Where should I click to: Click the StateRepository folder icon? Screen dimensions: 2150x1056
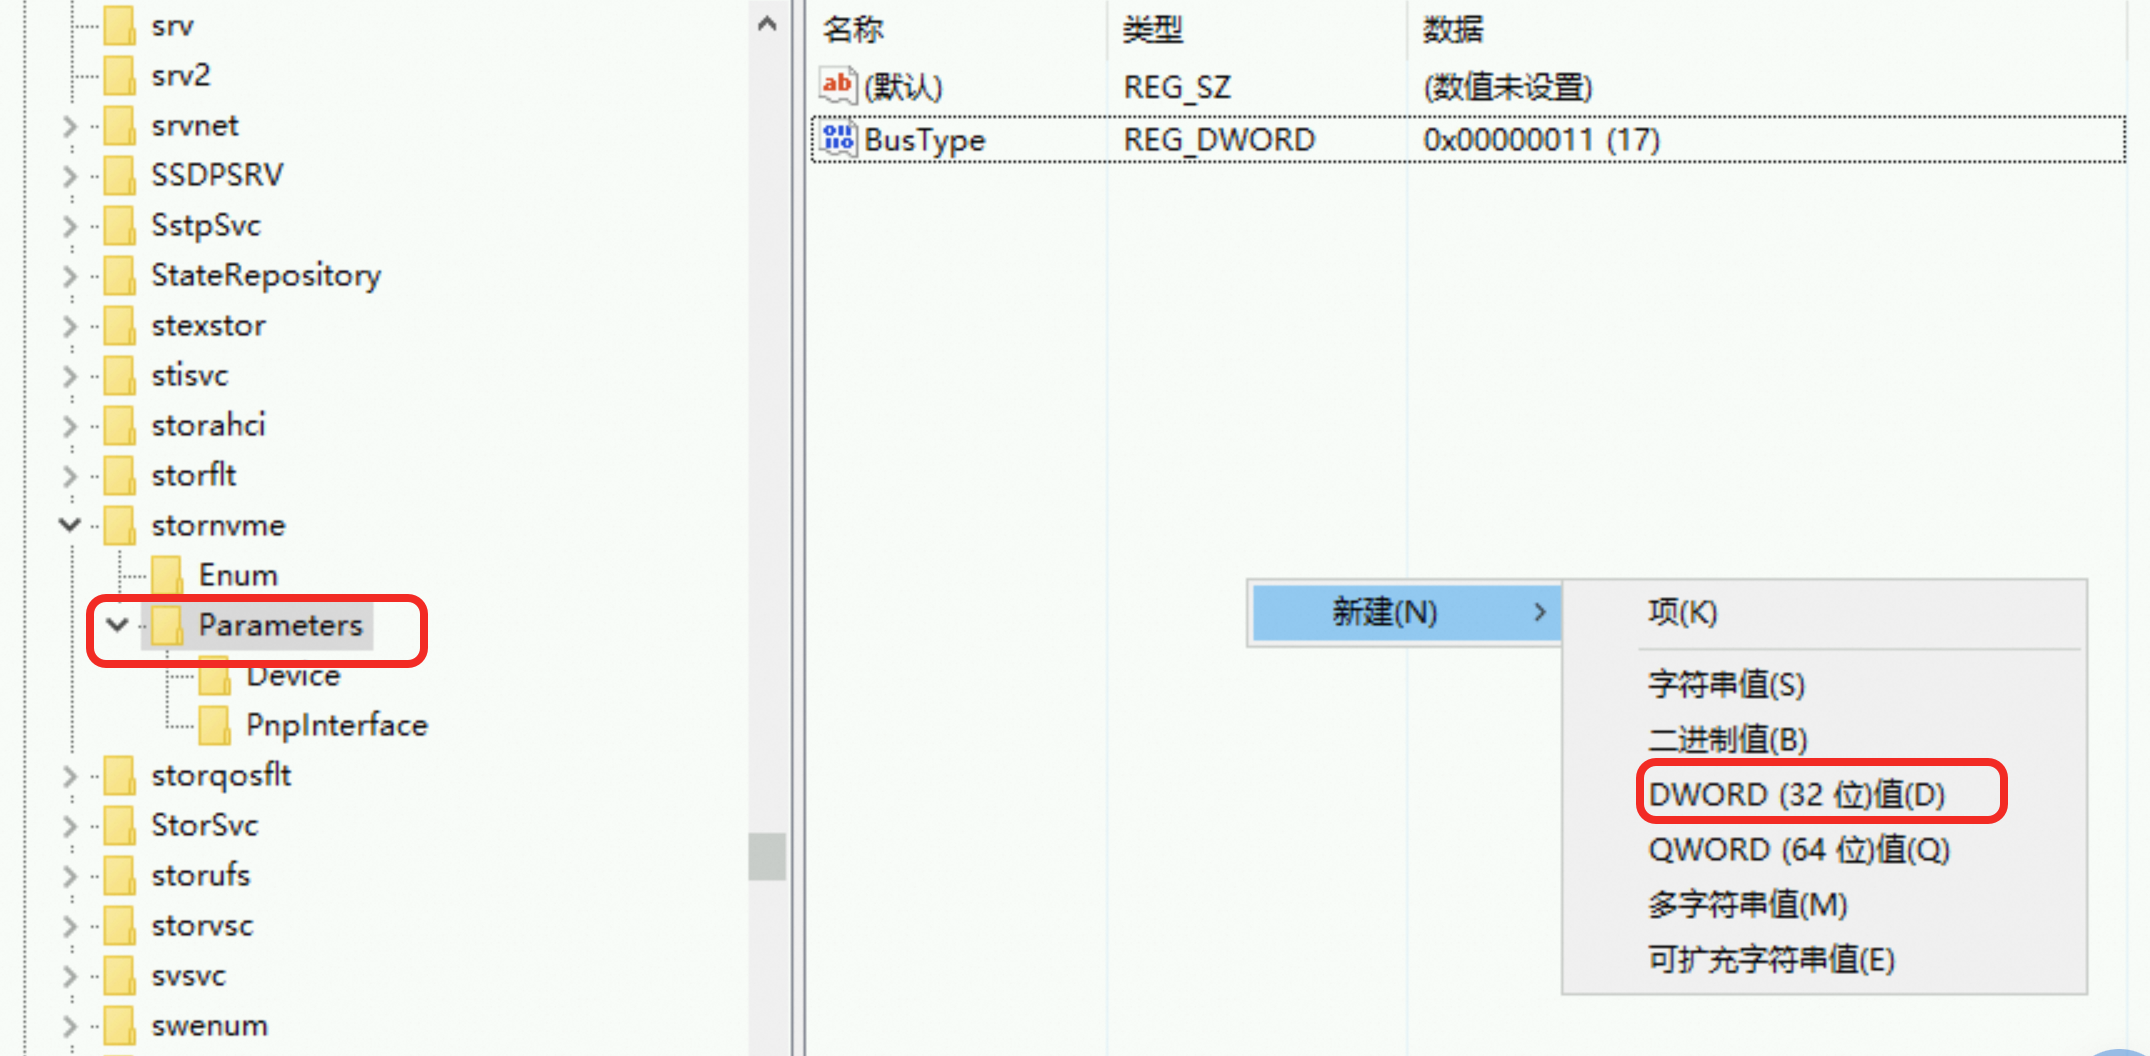pos(120,275)
